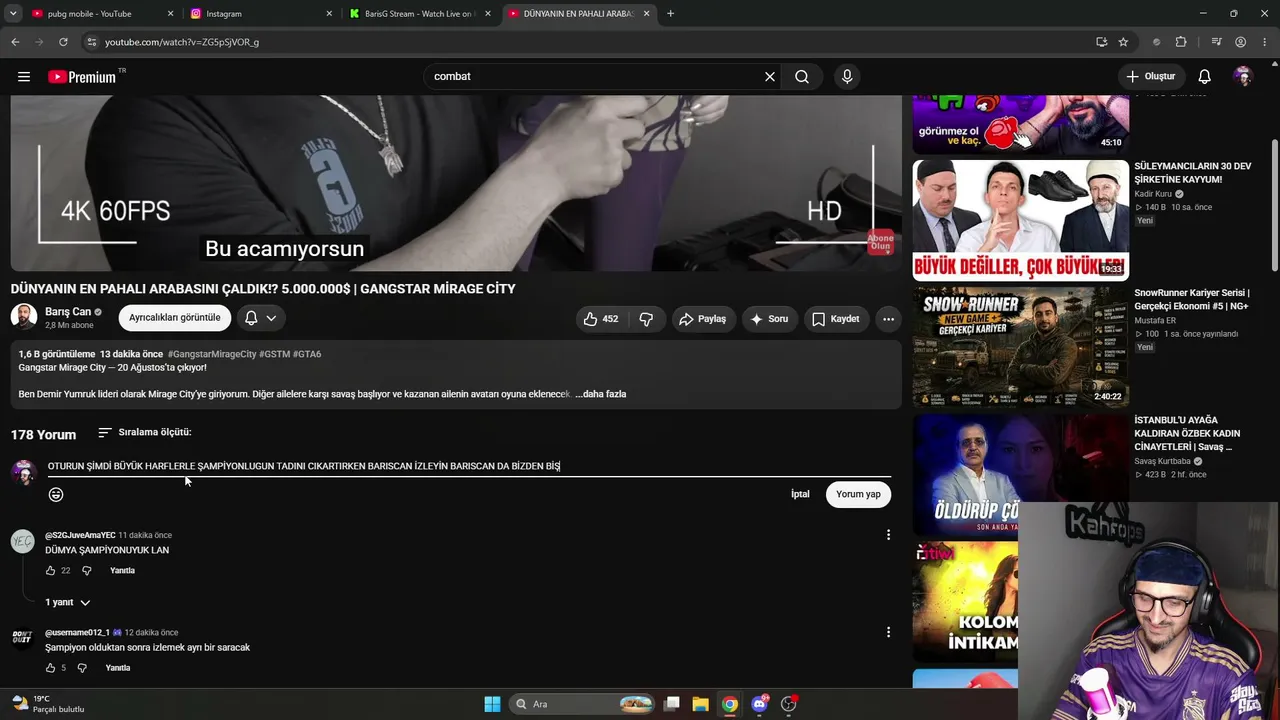
Task: Bookmark this page with the star
Action: pos(1123,42)
